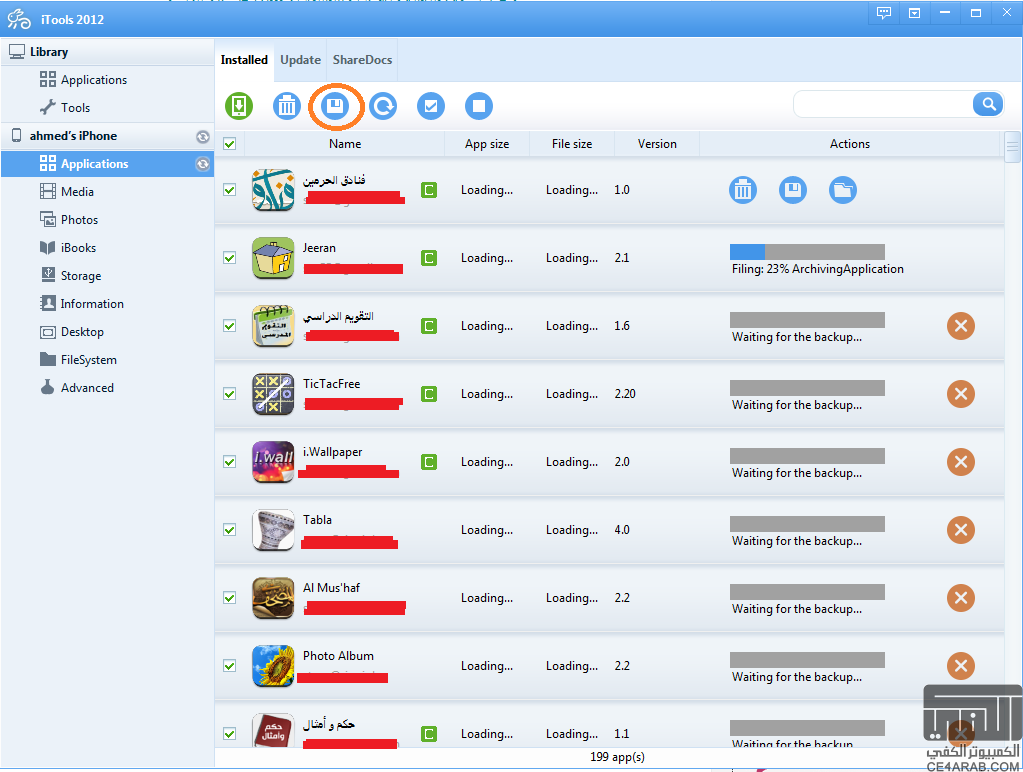Click the refresh icon beside ahmed's iPhone
The image size is (1023, 772).
(203, 136)
